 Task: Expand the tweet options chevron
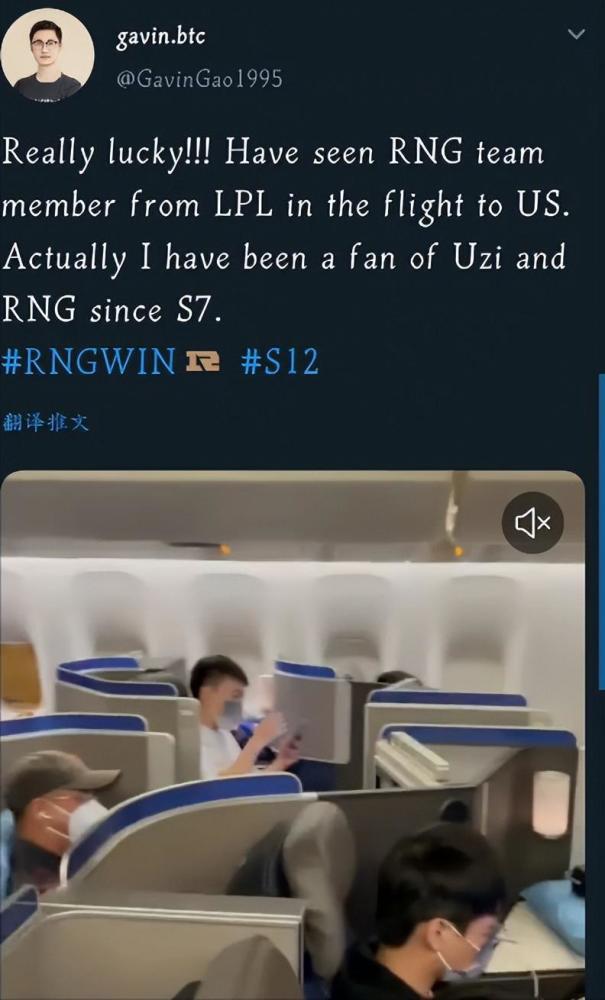pyautogui.click(x=576, y=34)
